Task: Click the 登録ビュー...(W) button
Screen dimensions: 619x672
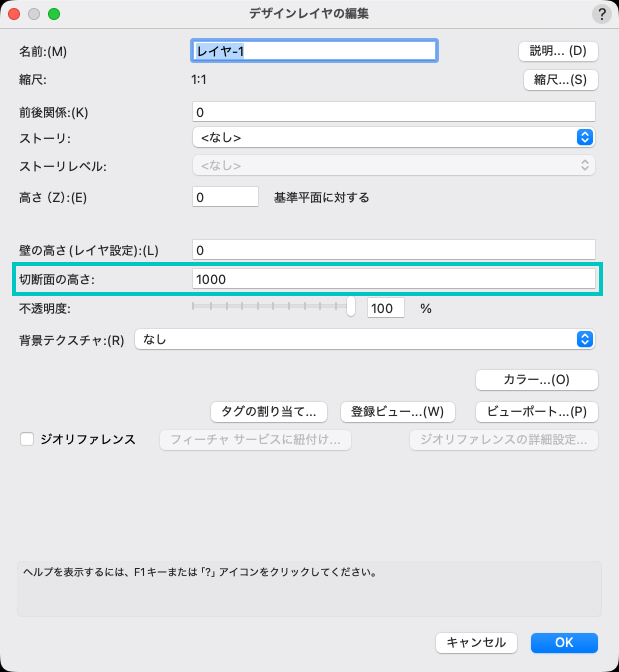Action: 398,411
